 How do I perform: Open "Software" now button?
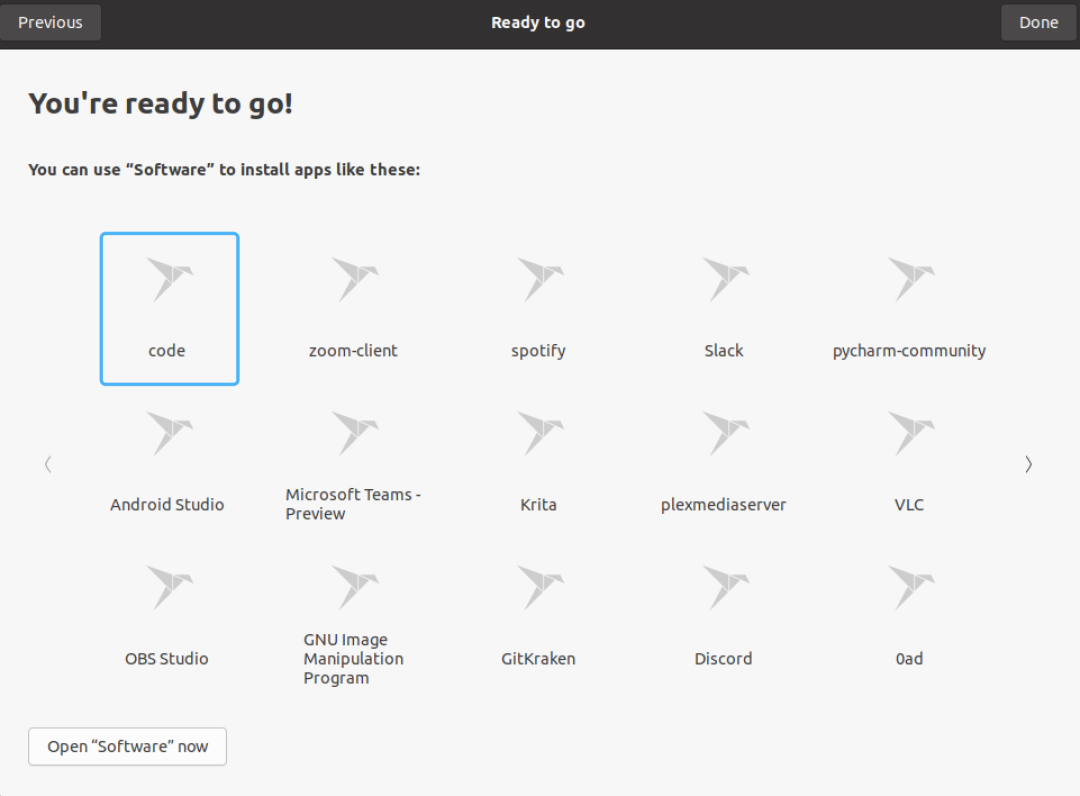(127, 746)
